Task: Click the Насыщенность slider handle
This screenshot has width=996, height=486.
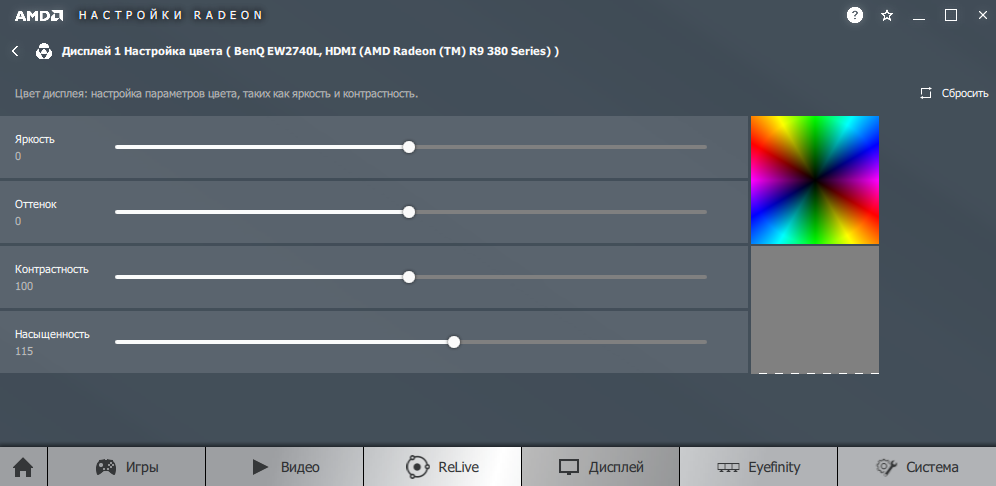Action: tap(454, 342)
